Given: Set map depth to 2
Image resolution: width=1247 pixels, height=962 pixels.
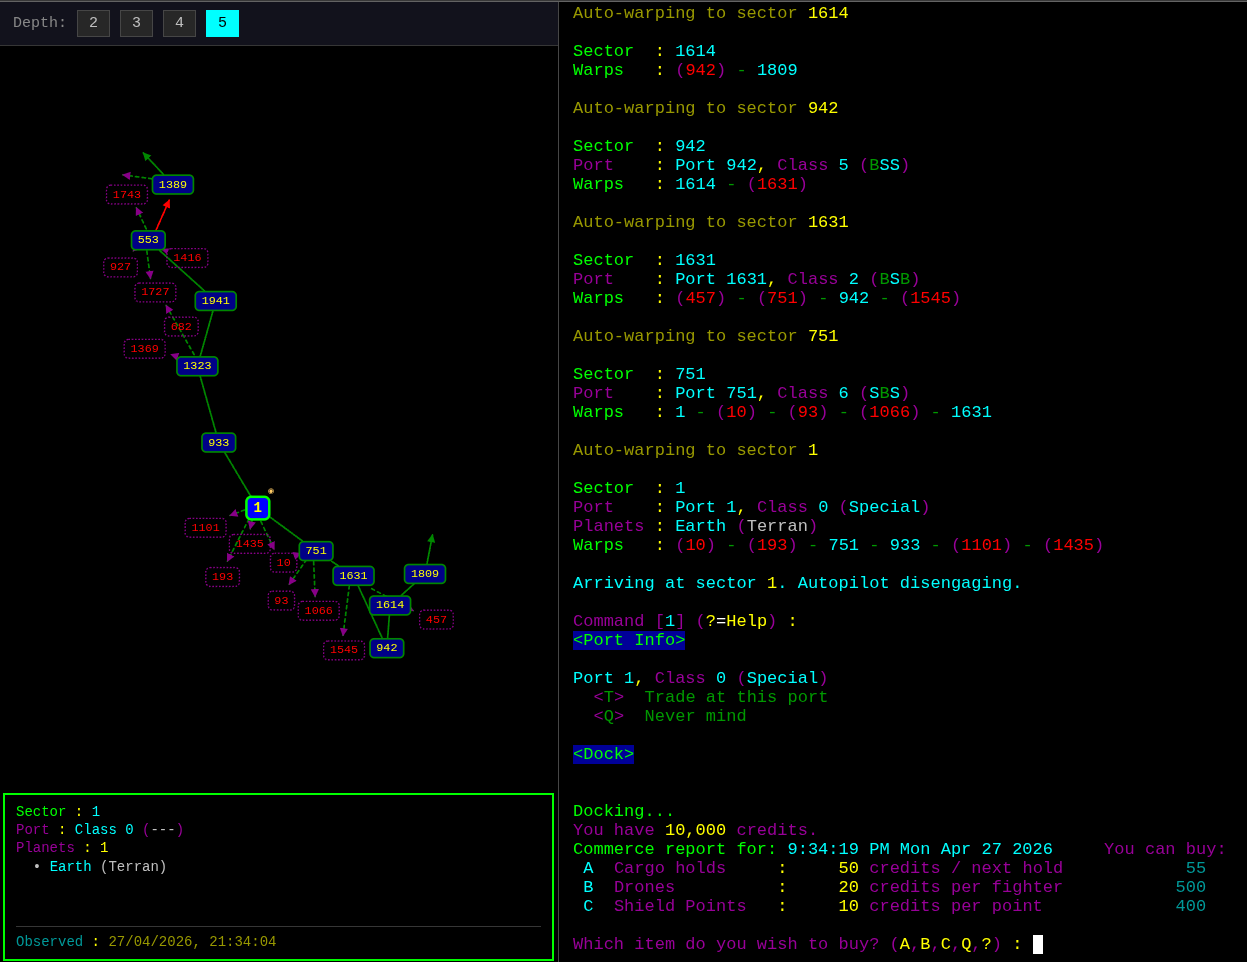Looking at the screenshot, I should (93, 23).
